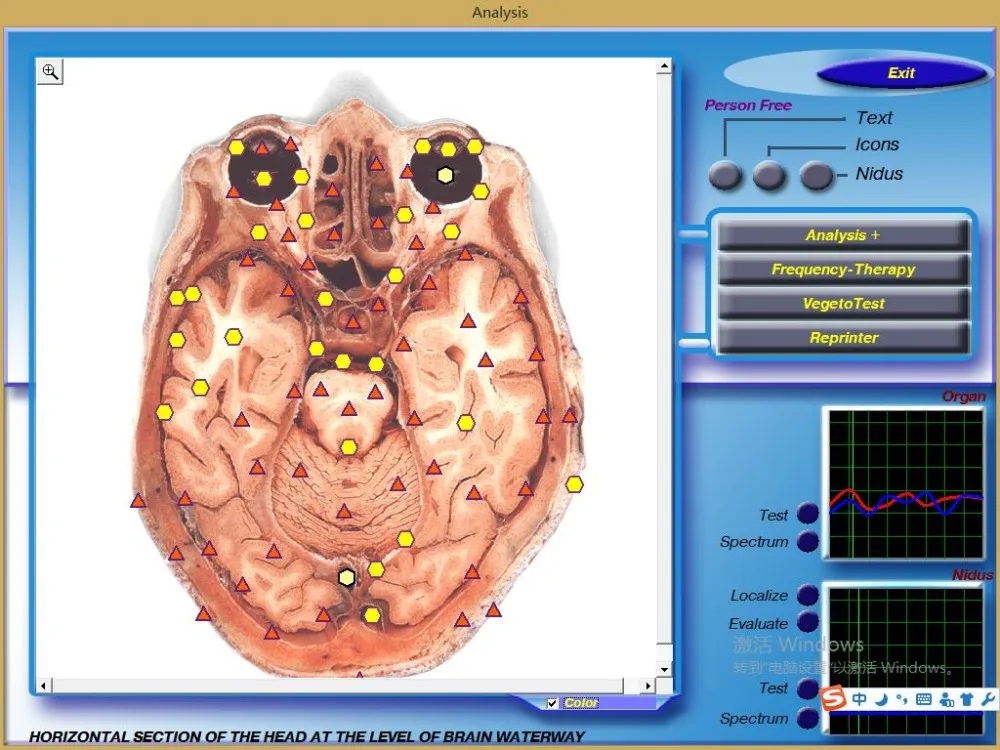Click the vertical scrollbar down arrow

tap(664, 668)
